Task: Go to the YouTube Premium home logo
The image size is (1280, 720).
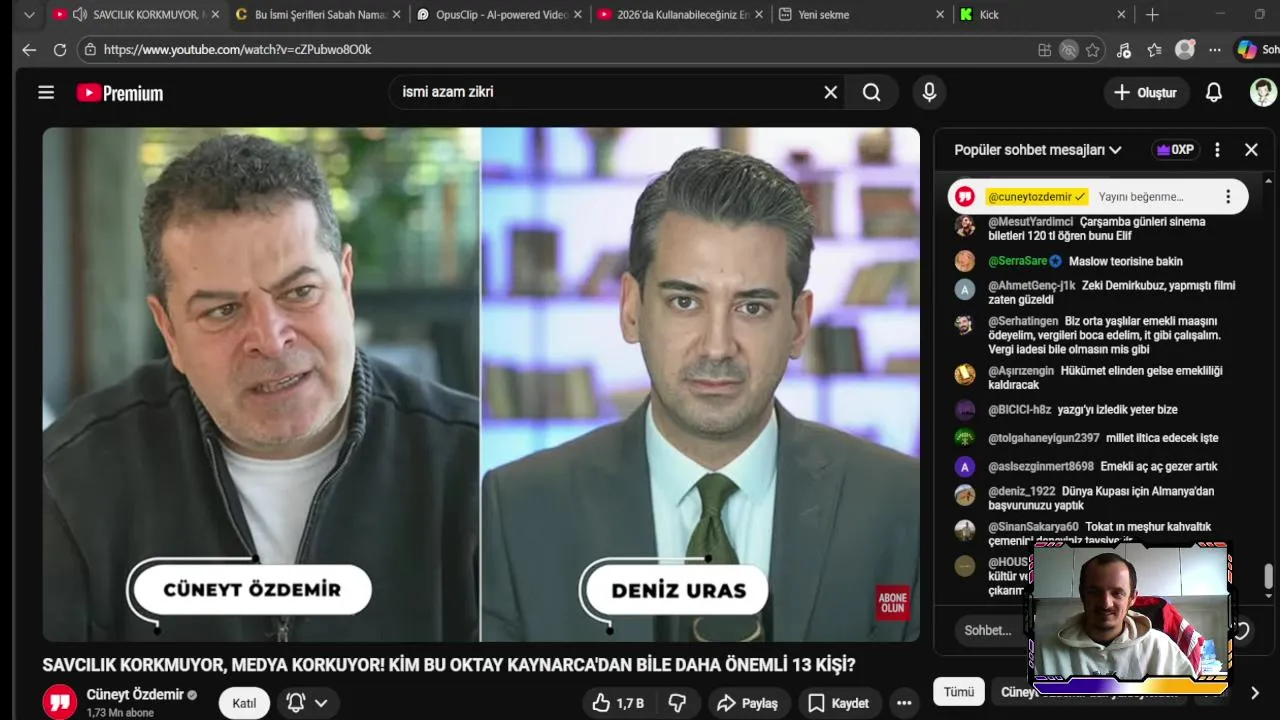Action: click(120, 93)
